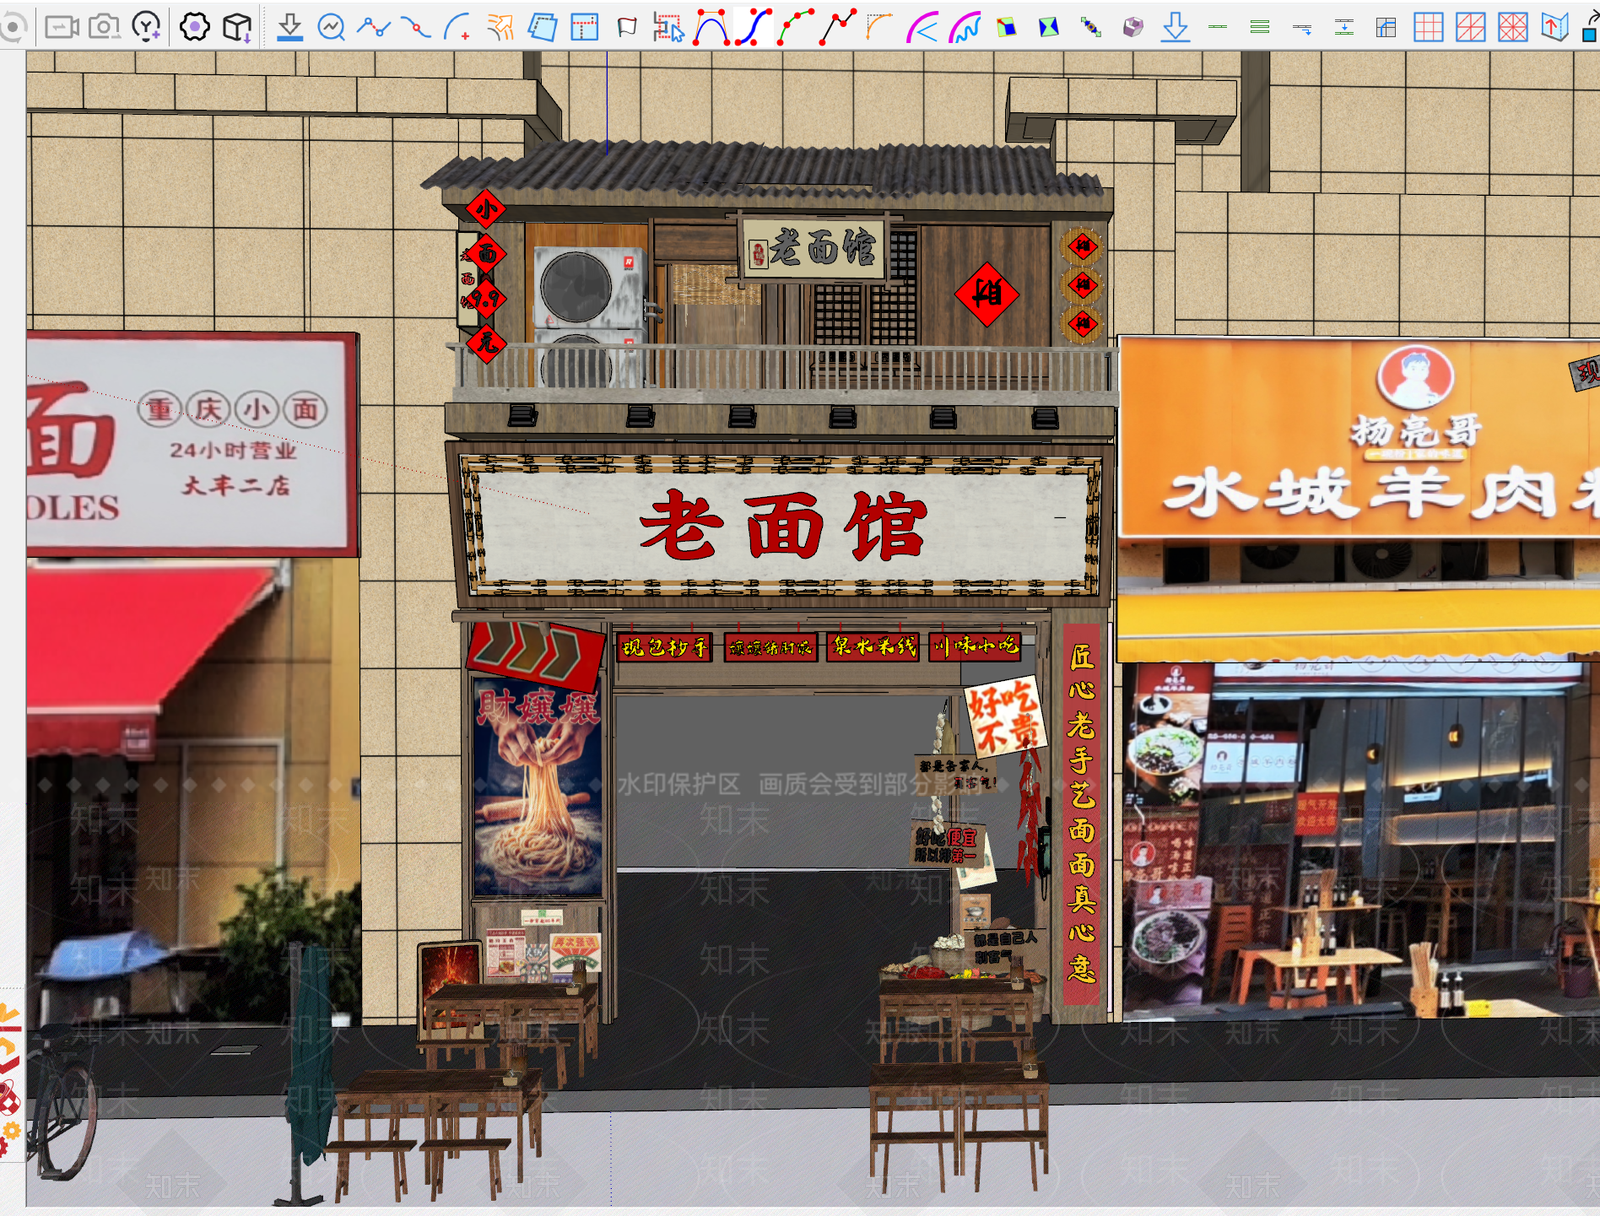Screen dimensions: 1600x1216
Task: Click the gray line with blue arrow icon
Action: point(1302,28)
